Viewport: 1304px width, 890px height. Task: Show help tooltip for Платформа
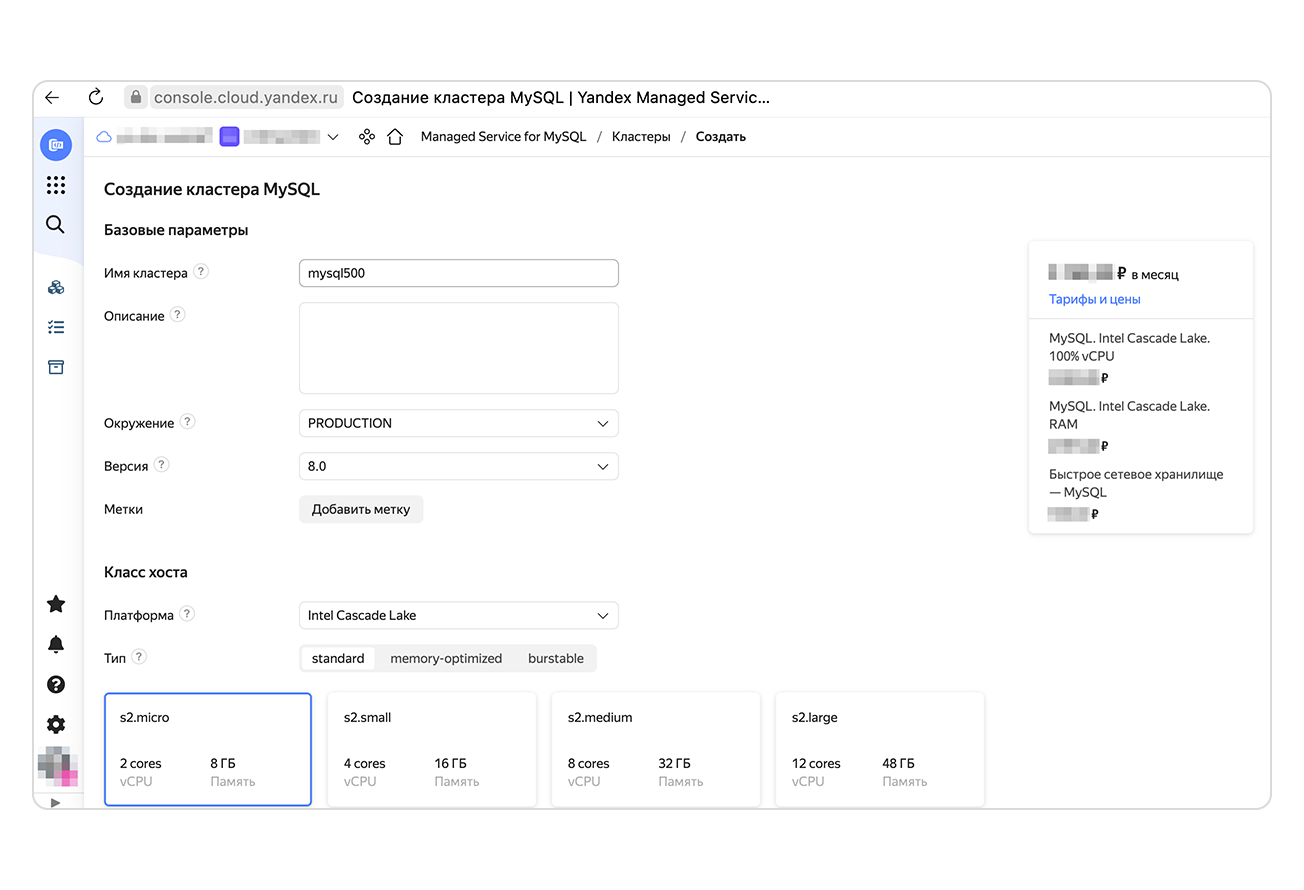pyautogui.click(x=187, y=615)
